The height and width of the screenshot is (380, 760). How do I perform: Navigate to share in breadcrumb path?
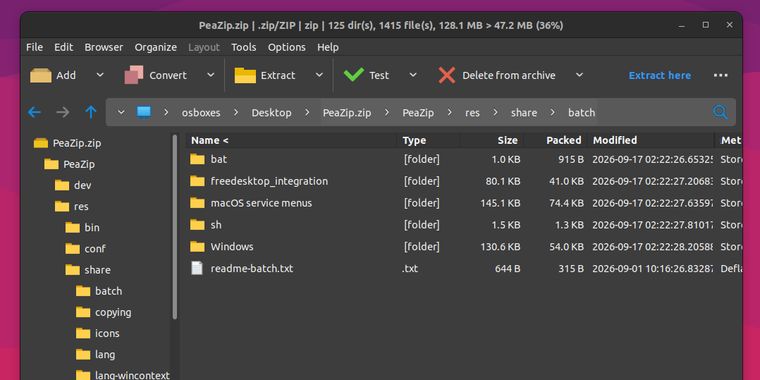524,112
